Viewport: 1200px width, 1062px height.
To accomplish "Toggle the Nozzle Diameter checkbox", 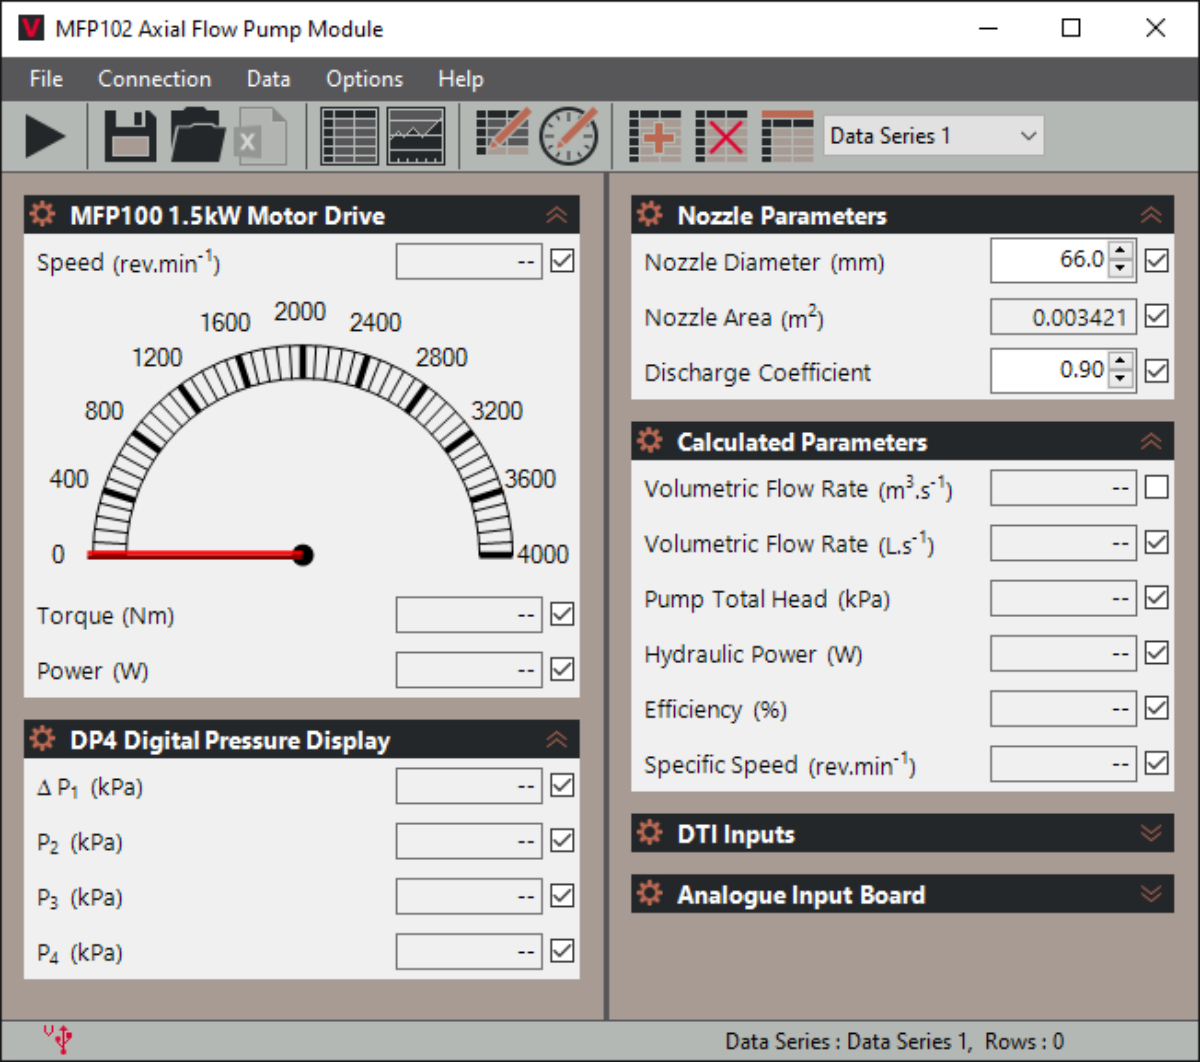I will [1157, 261].
